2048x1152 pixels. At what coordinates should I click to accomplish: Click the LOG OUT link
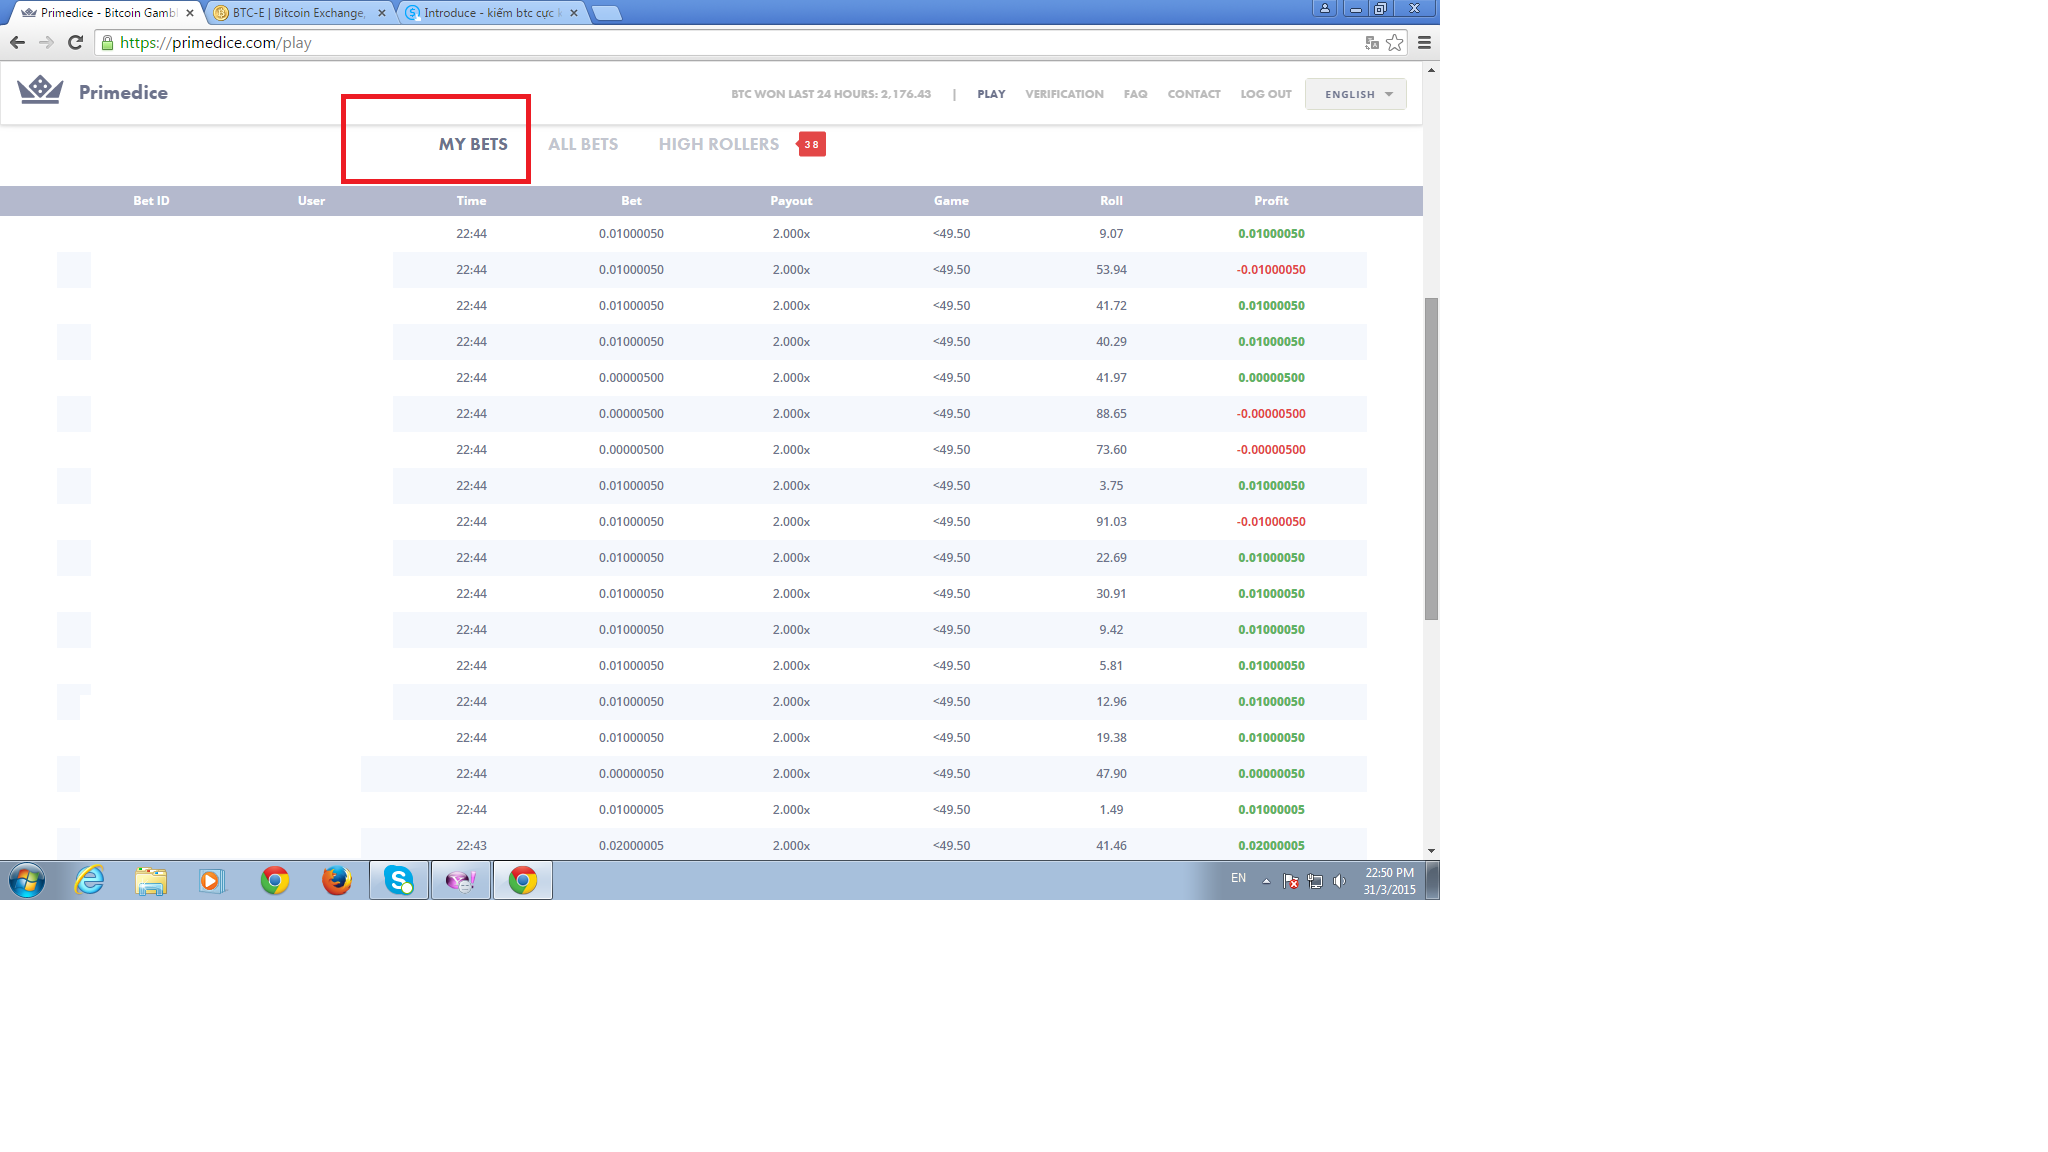point(1266,94)
